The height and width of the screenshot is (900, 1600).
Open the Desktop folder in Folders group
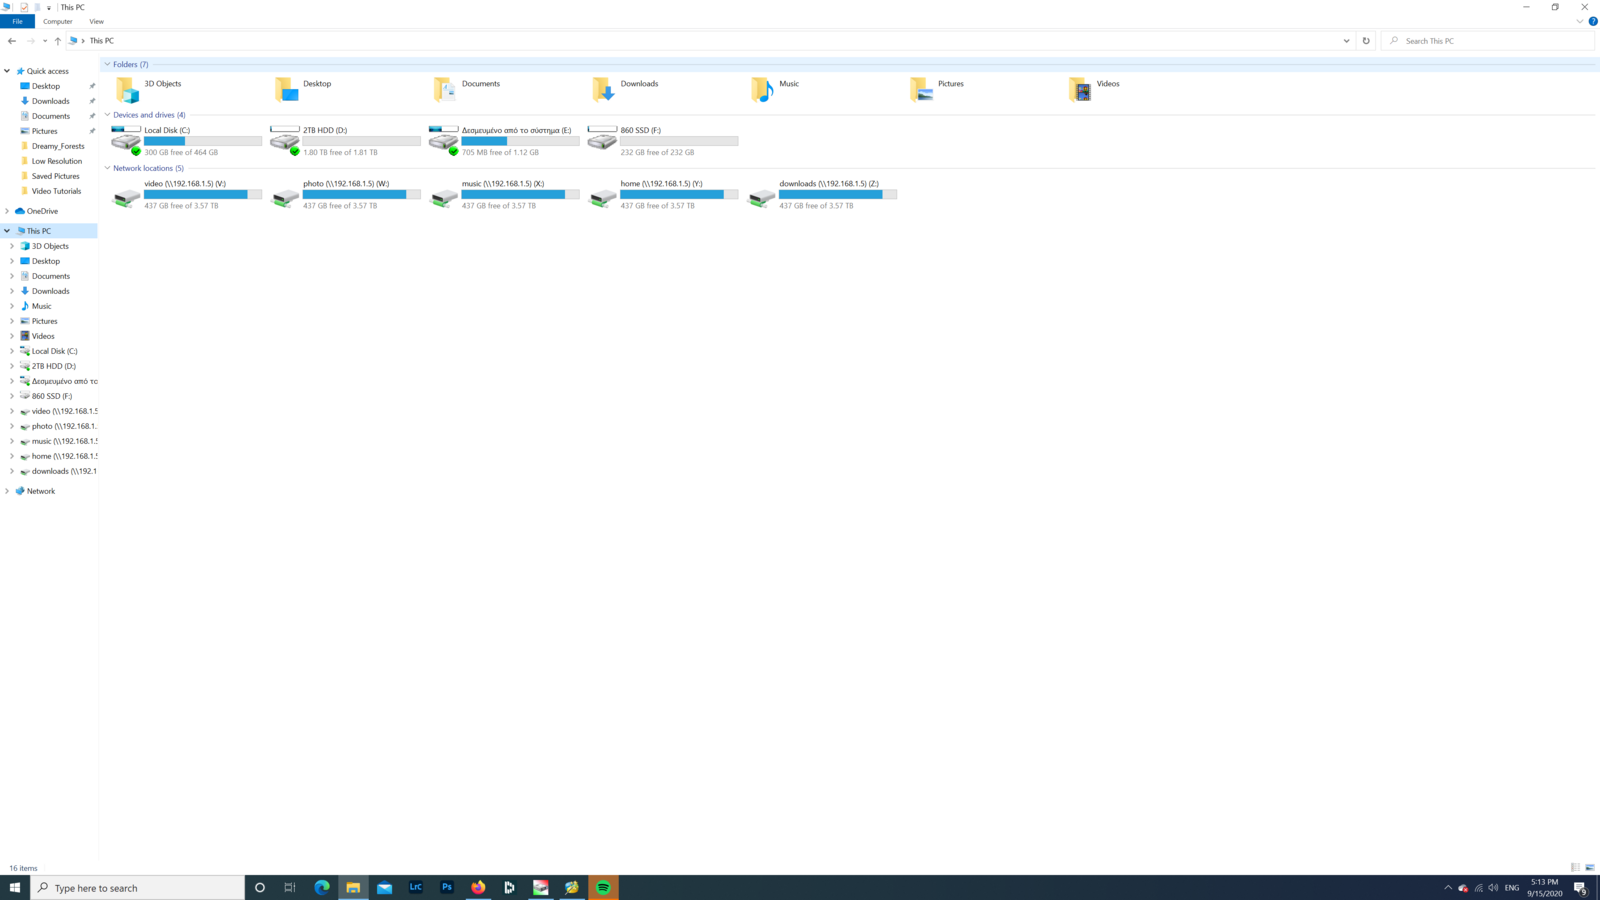click(286, 90)
